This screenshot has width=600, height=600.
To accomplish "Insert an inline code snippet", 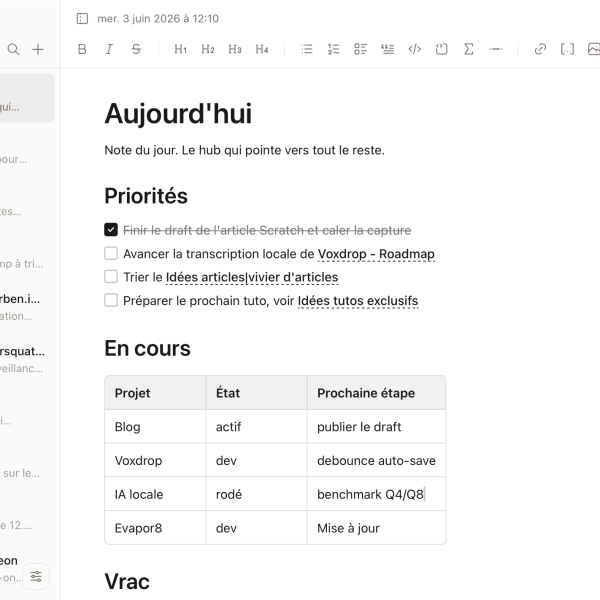I will 415,49.
